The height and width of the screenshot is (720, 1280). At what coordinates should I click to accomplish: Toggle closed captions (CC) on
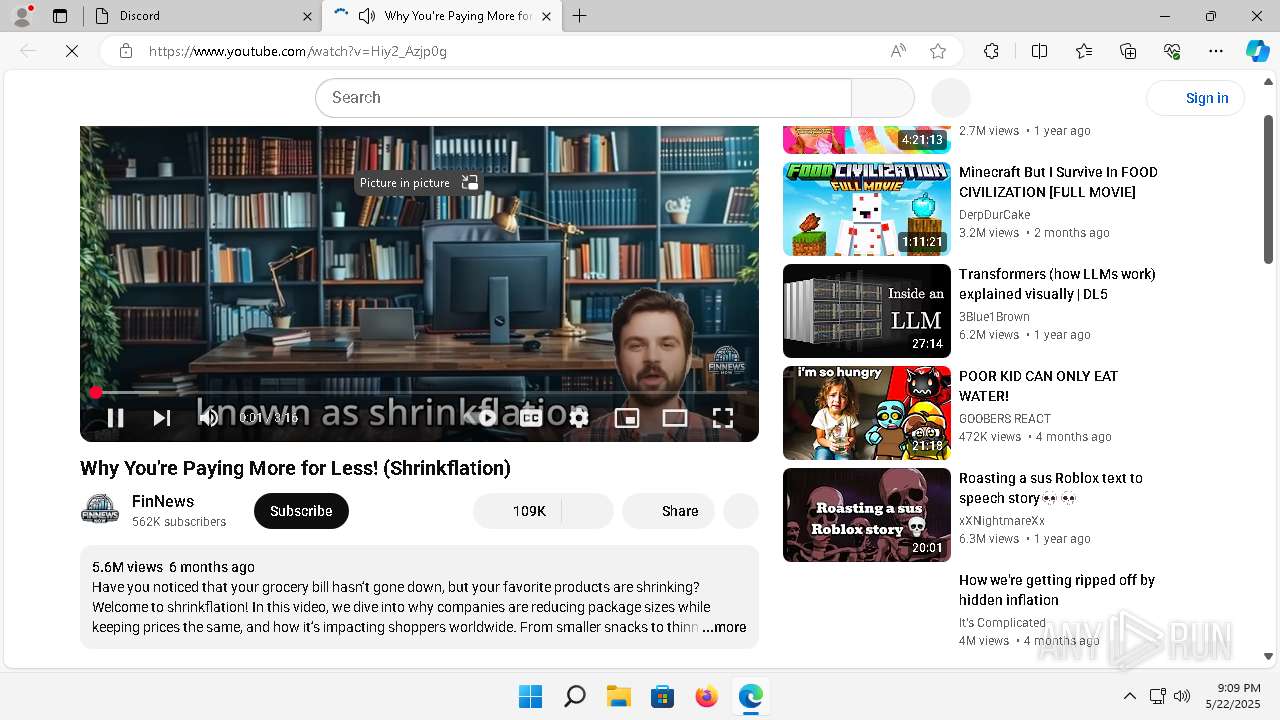531,418
